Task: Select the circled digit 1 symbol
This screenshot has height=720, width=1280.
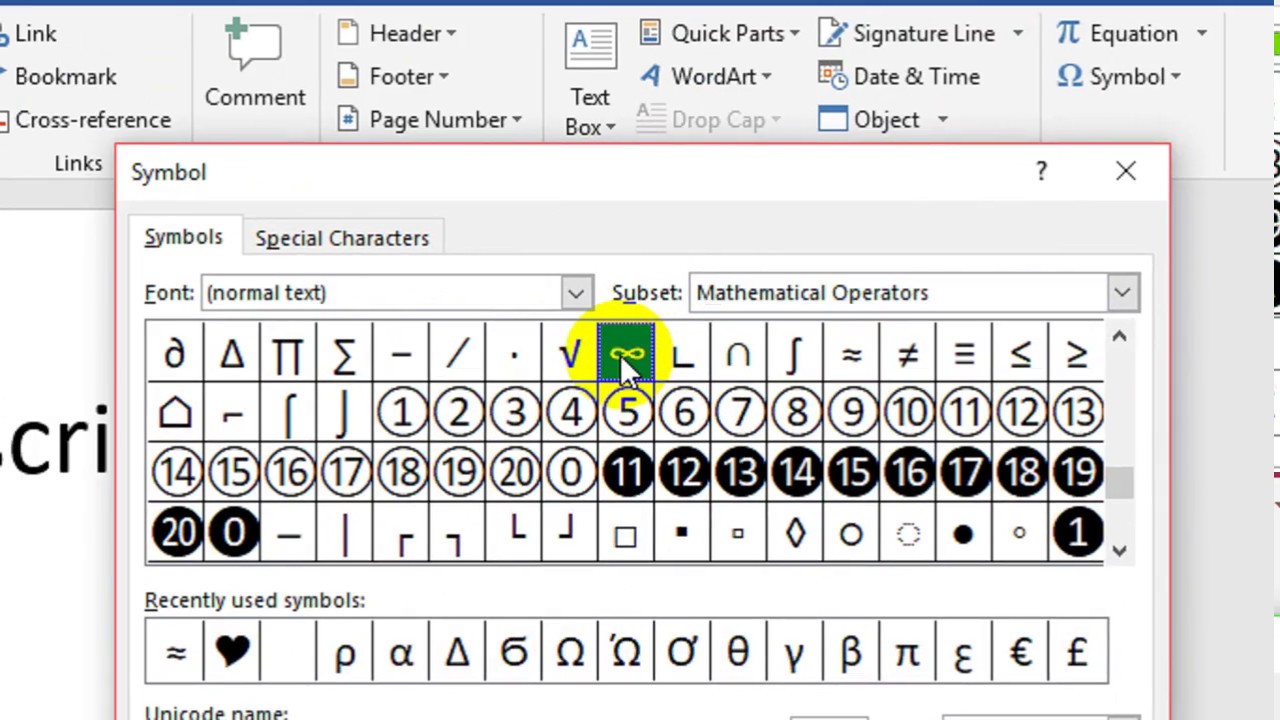Action: 401,413
